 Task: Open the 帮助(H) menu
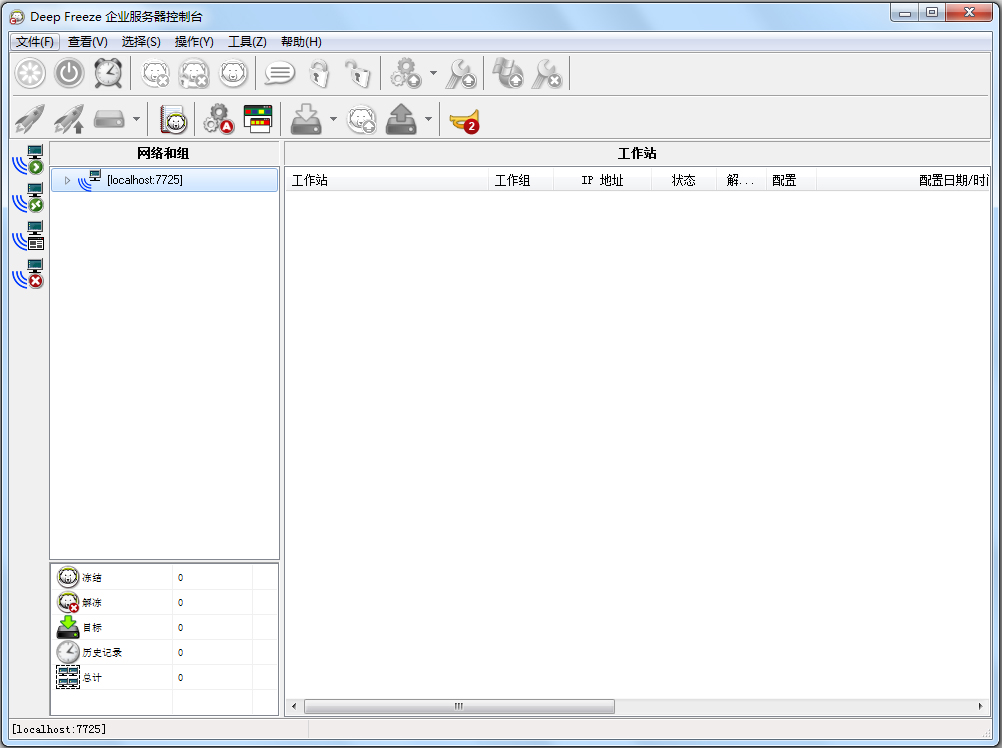pyautogui.click(x=301, y=42)
